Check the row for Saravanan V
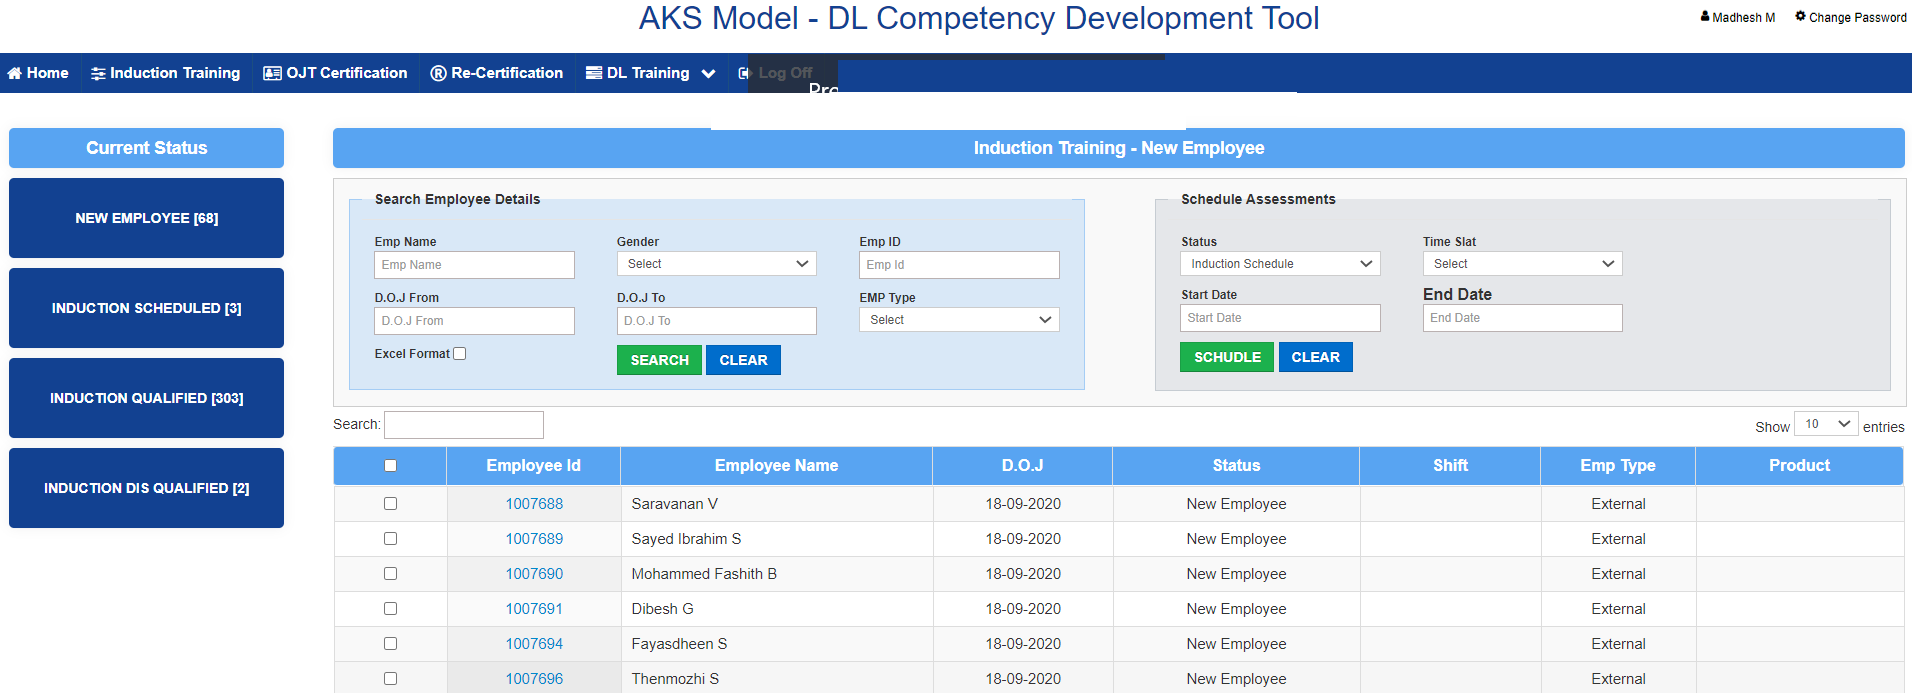The width and height of the screenshot is (1912, 694). point(390,504)
